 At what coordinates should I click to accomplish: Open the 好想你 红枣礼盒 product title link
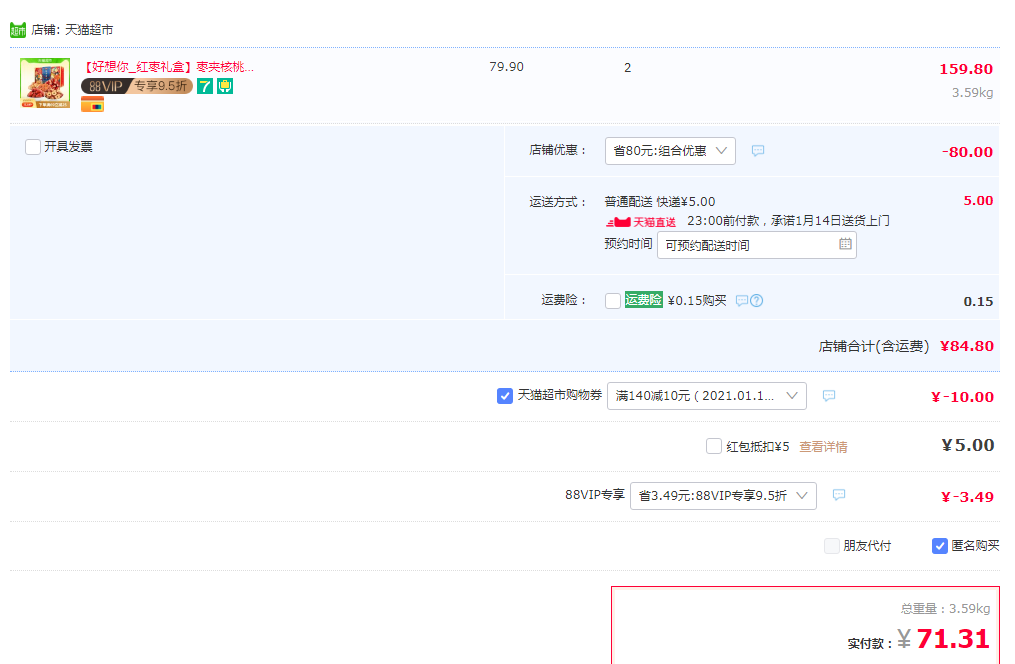tap(168, 67)
